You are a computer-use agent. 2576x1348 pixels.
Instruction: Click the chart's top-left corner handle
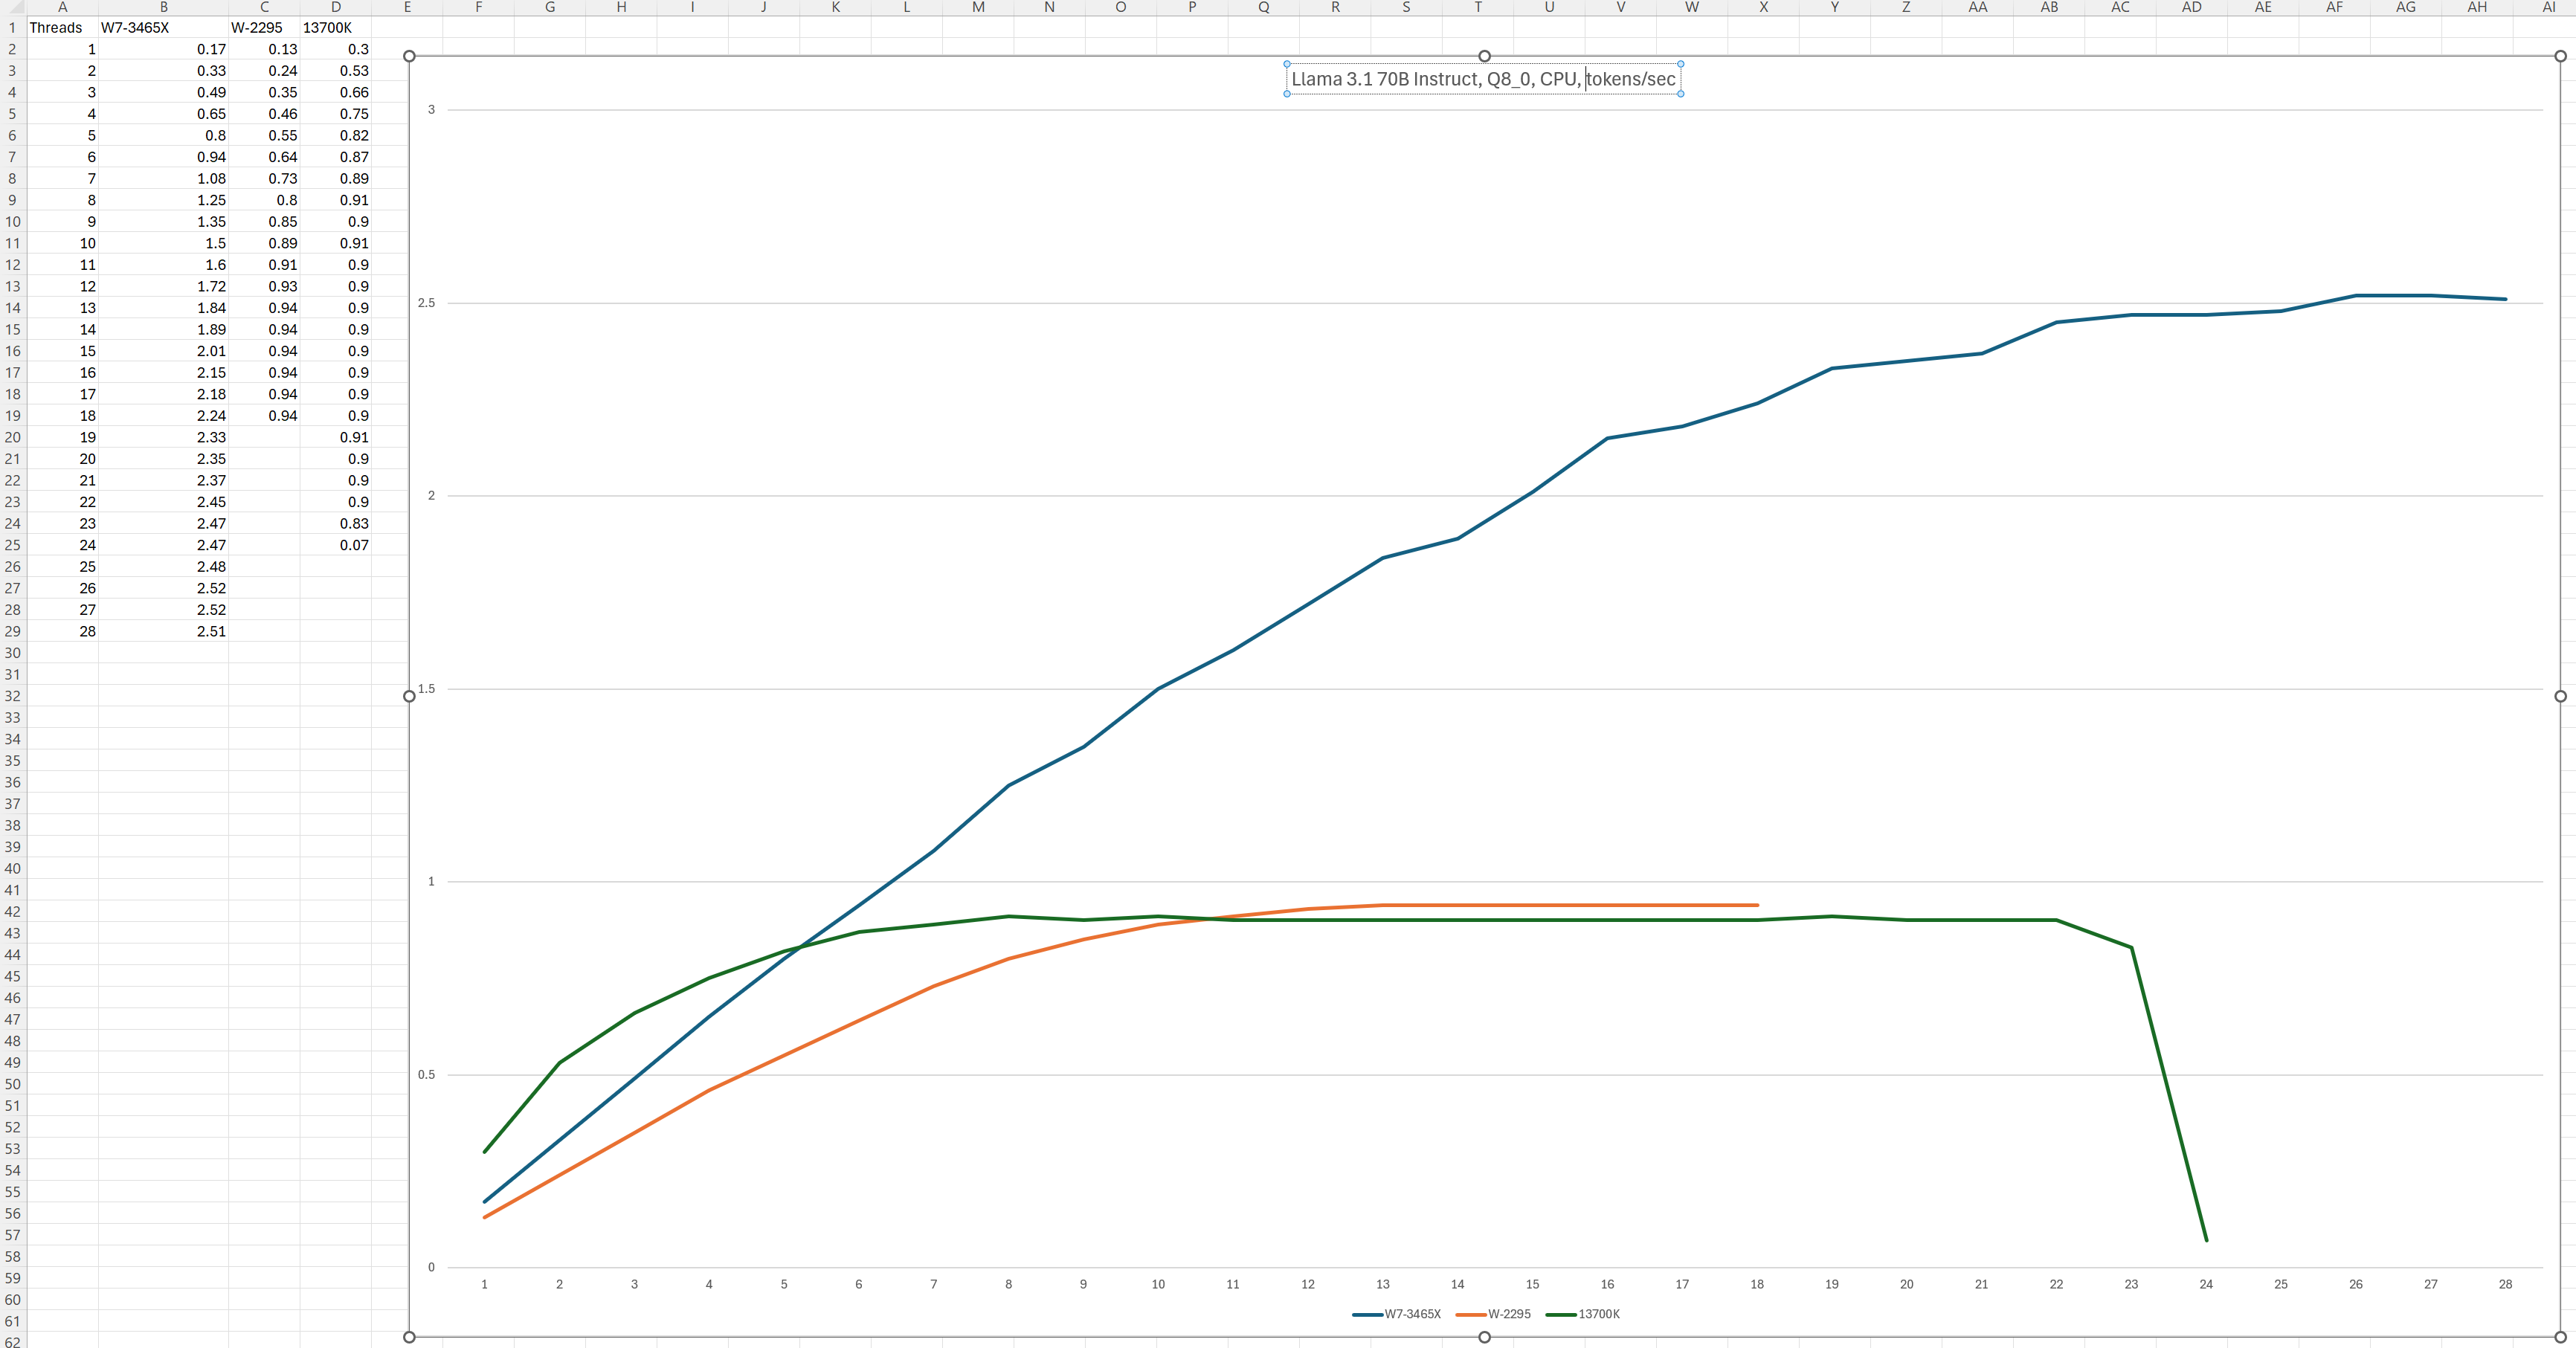pyautogui.click(x=409, y=56)
